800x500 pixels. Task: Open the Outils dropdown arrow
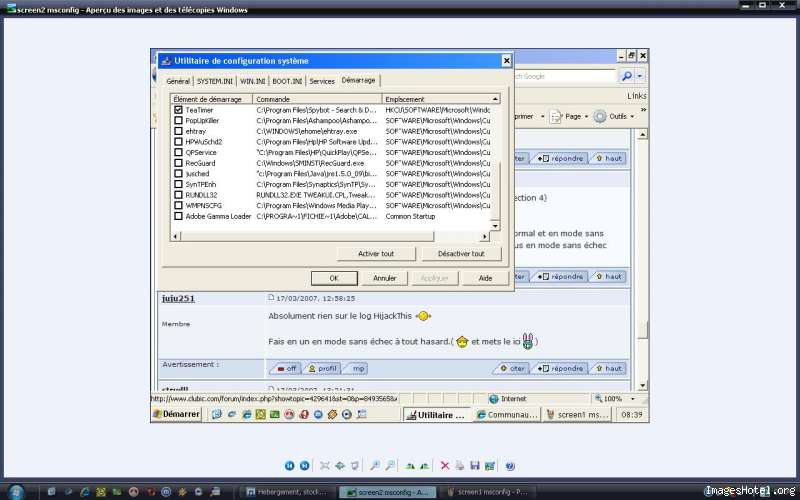tap(632, 117)
